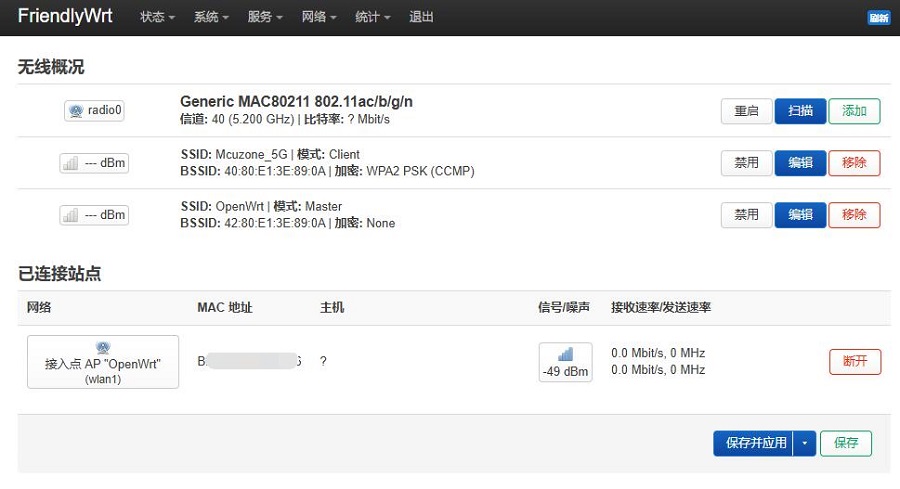Click the 已连接站点 heading
Viewport: 900px width, 489px height.
point(60,274)
